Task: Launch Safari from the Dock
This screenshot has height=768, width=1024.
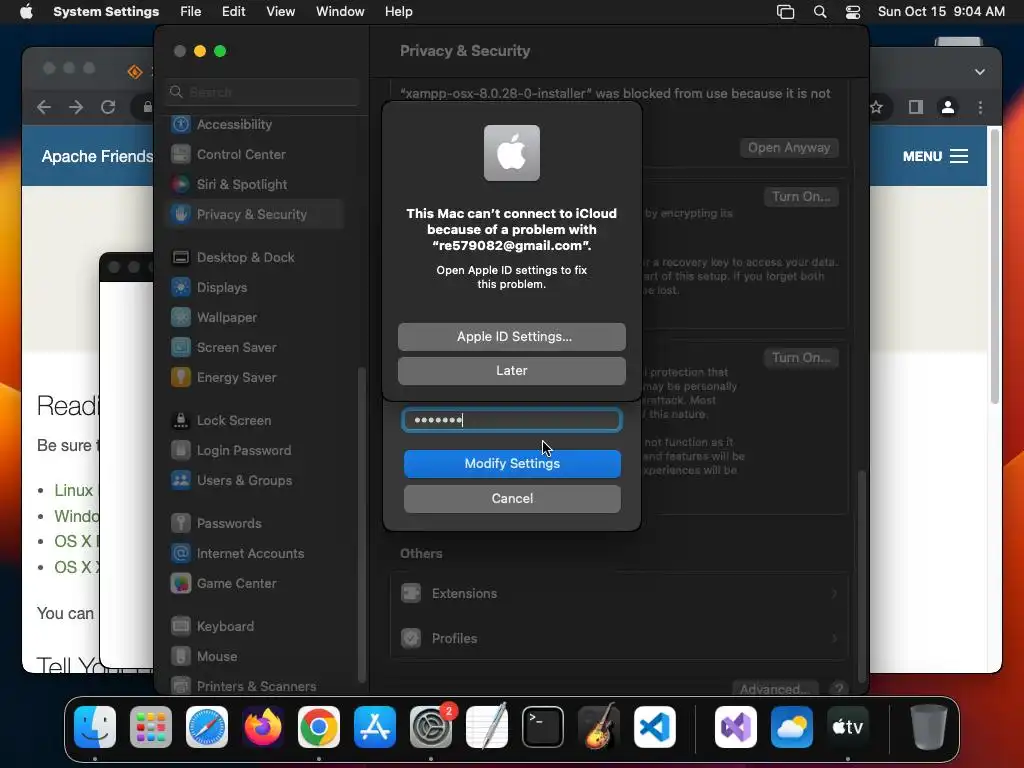Action: pos(207,727)
